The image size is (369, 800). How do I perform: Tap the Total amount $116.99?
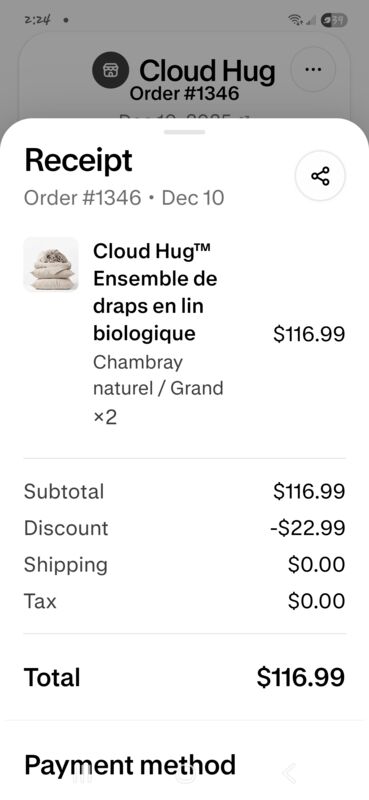tap(301, 678)
